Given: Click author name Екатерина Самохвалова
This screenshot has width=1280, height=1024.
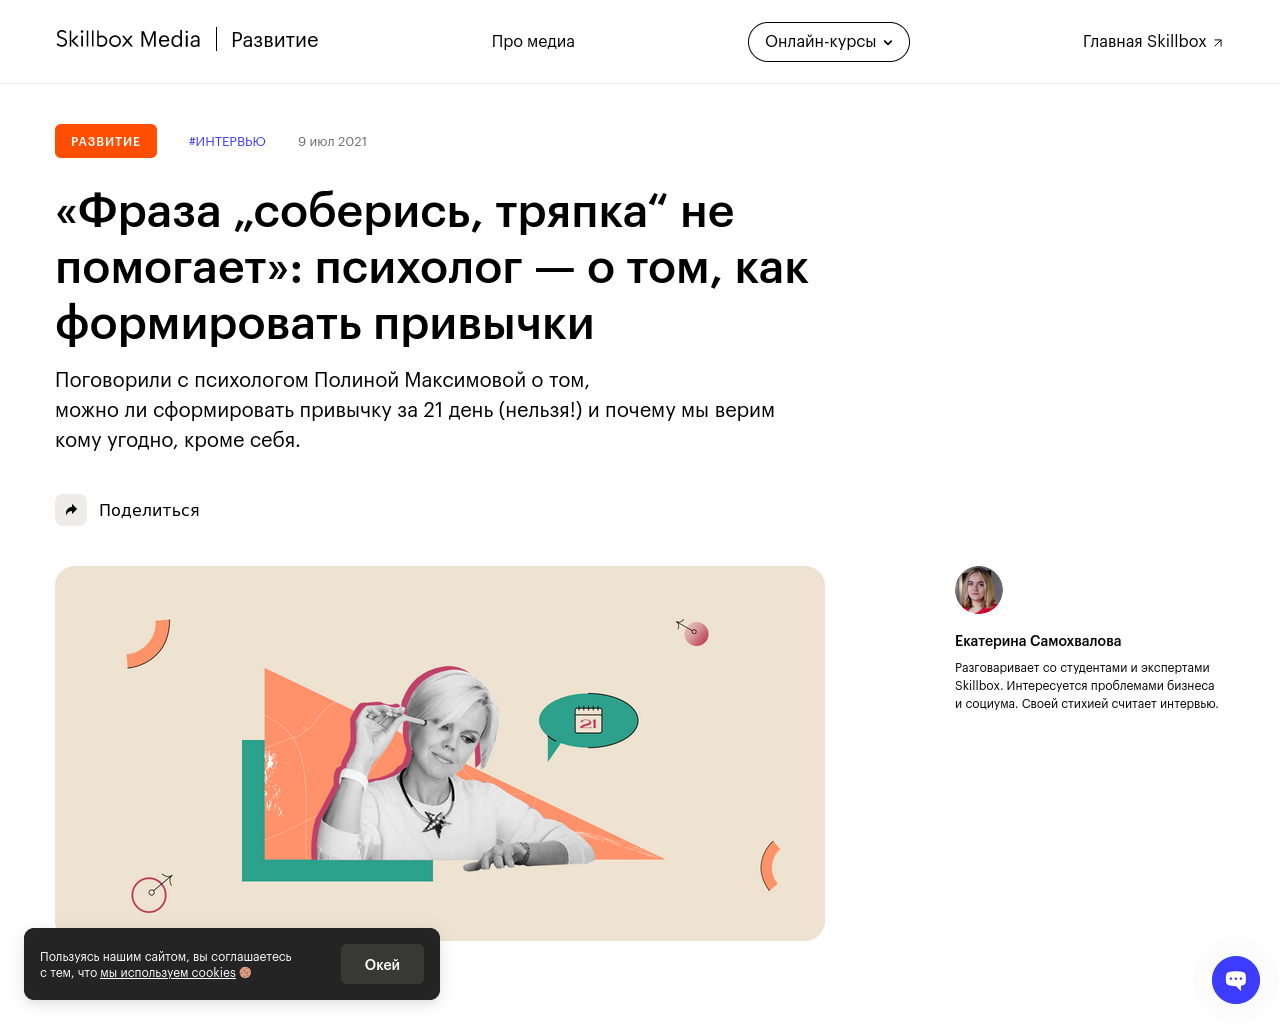Looking at the screenshot, I should click(x=1038, y=641).
